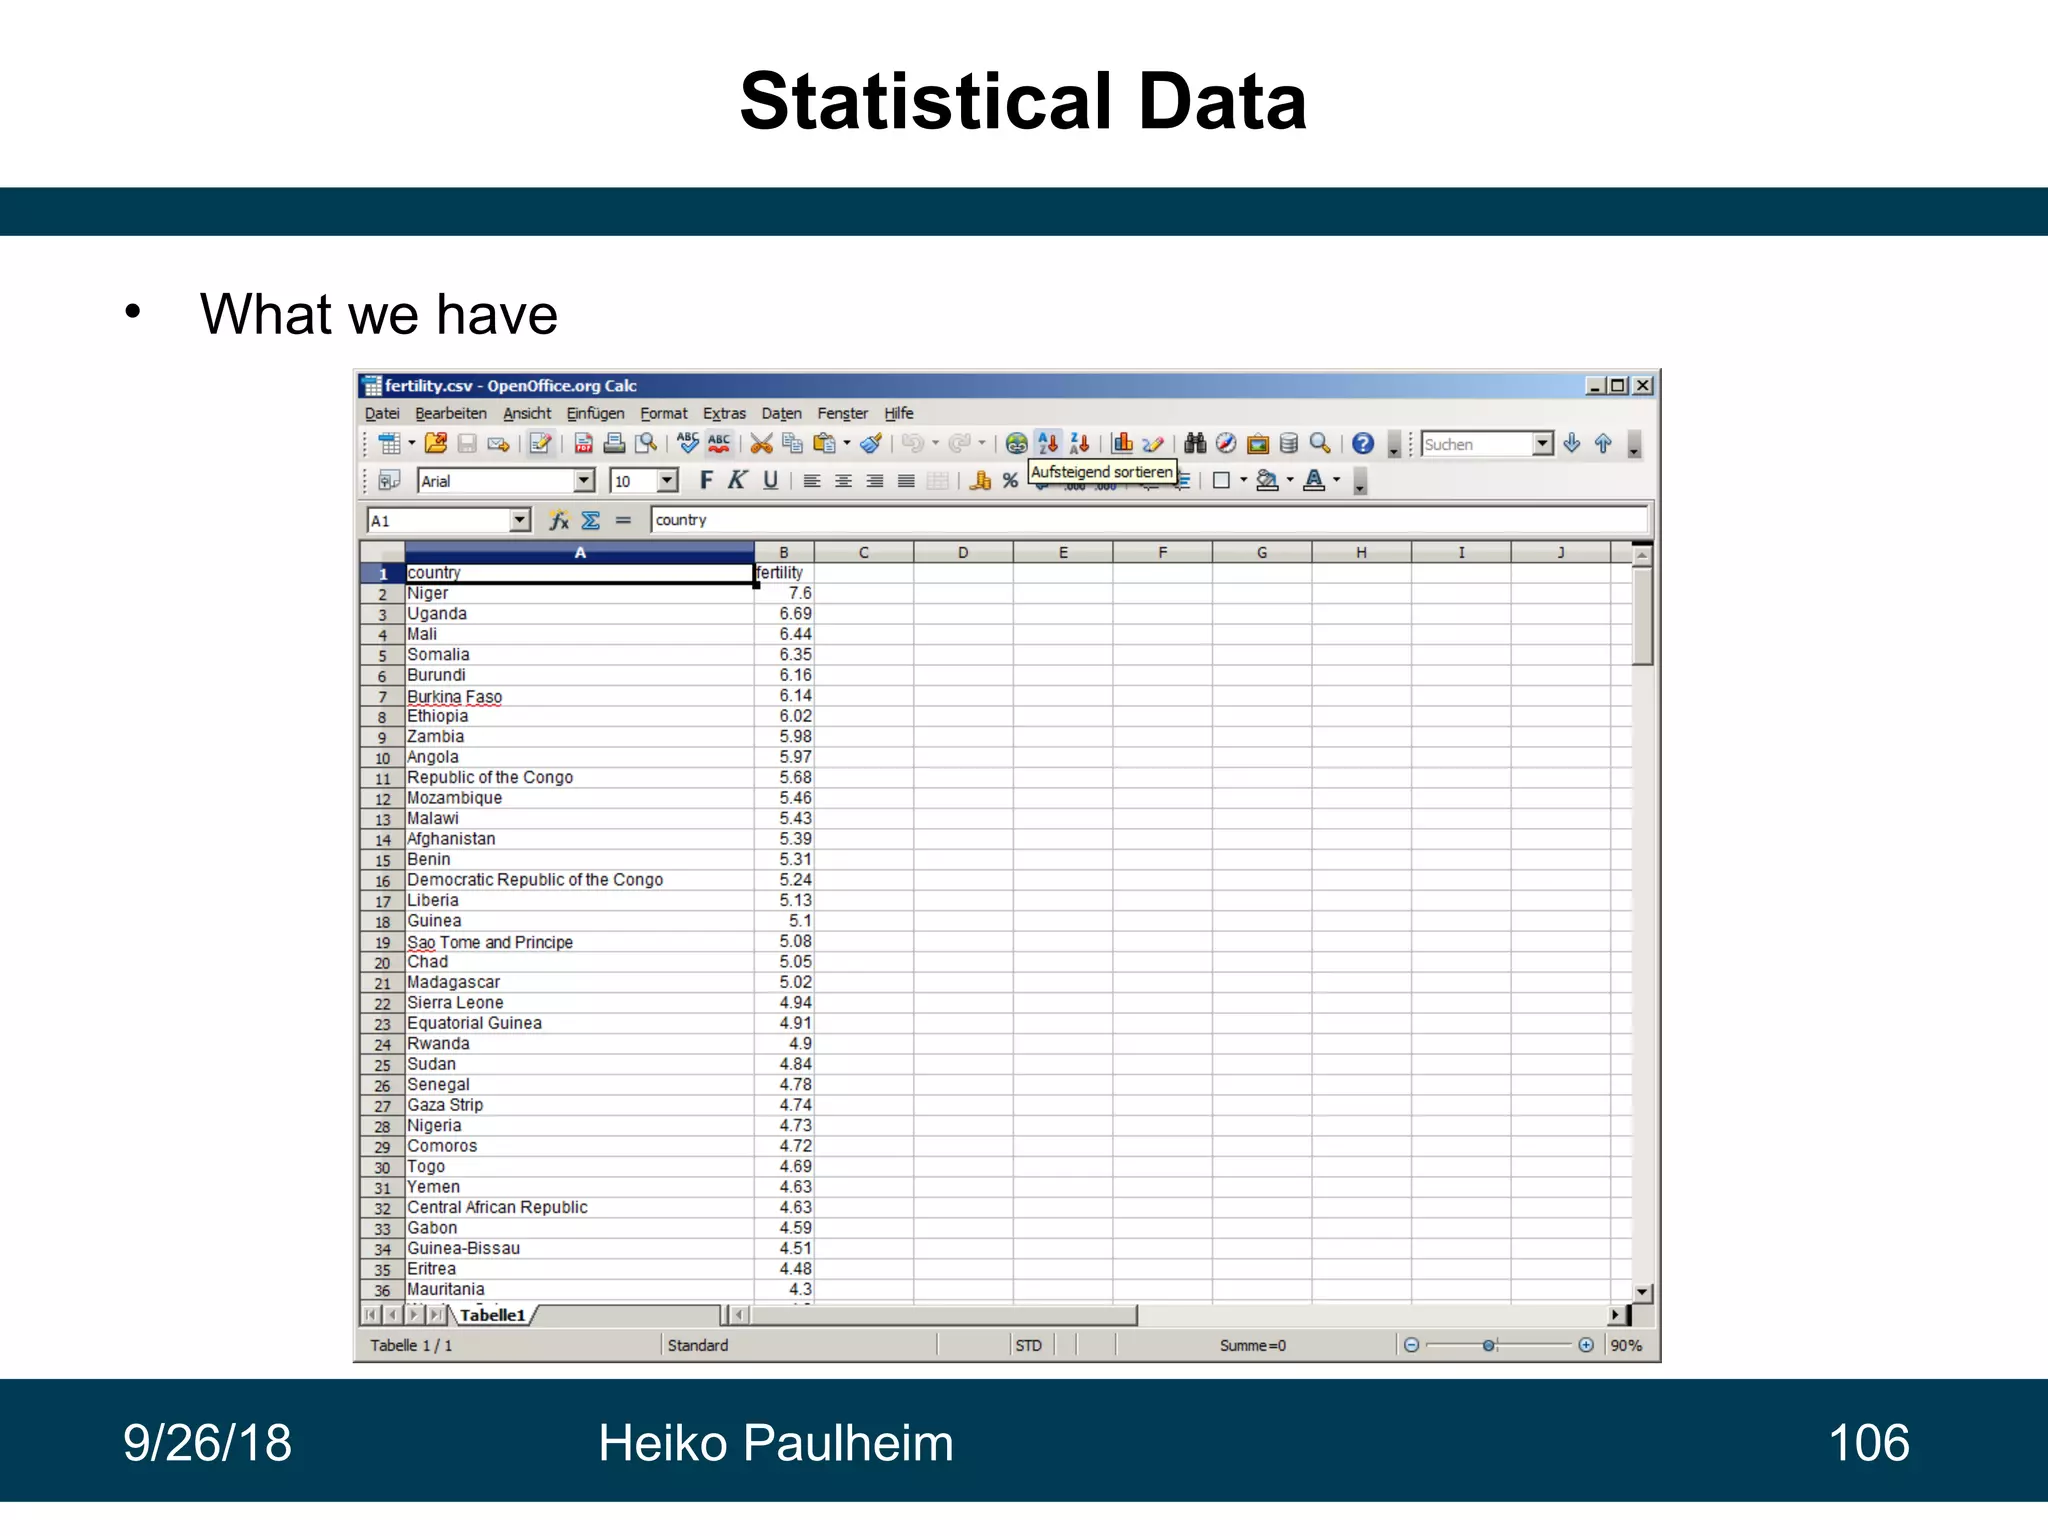
Task: Click the Print icon
Action: point(615,444)
